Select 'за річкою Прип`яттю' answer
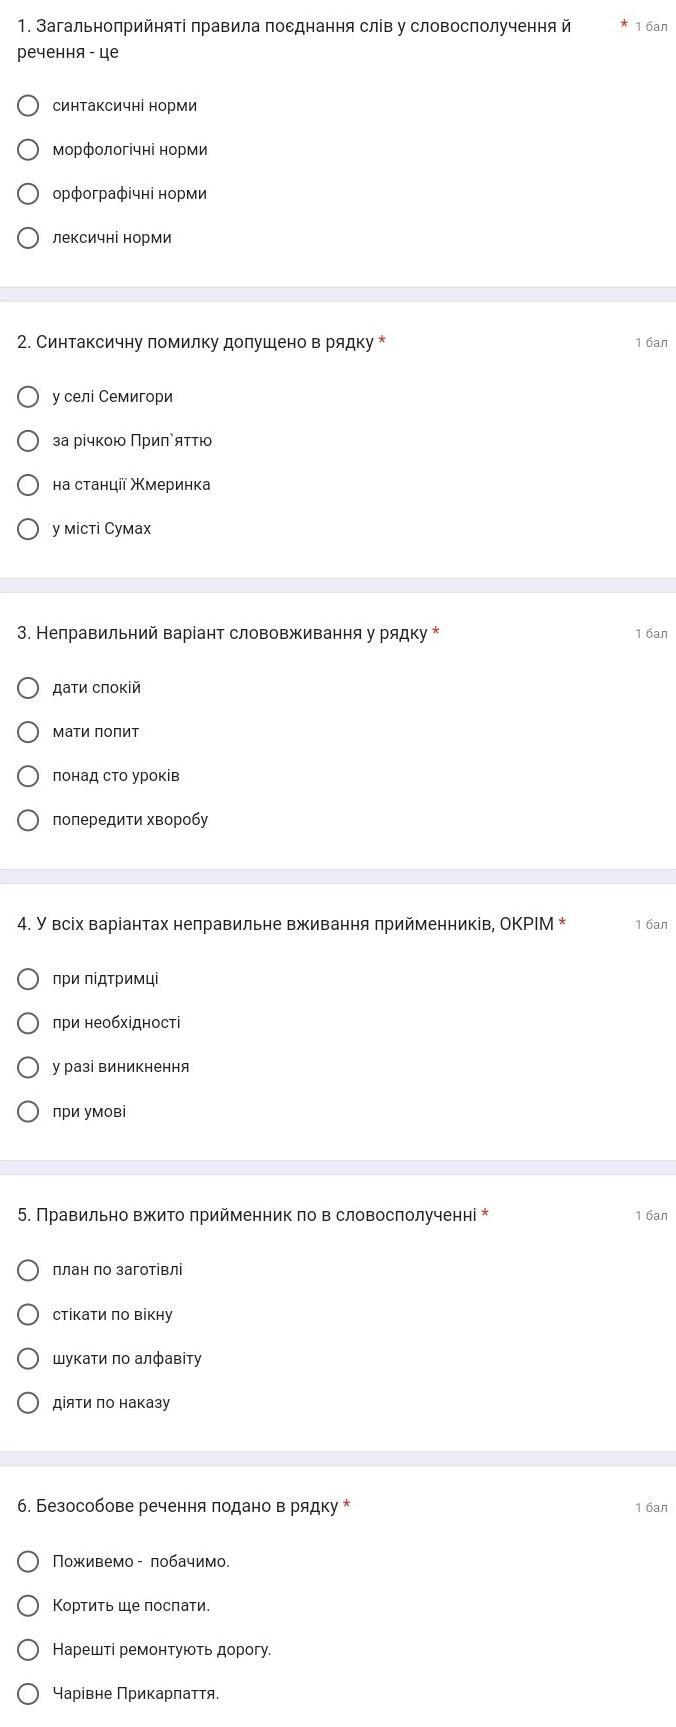676x1727 pixels. click(29, 441)
